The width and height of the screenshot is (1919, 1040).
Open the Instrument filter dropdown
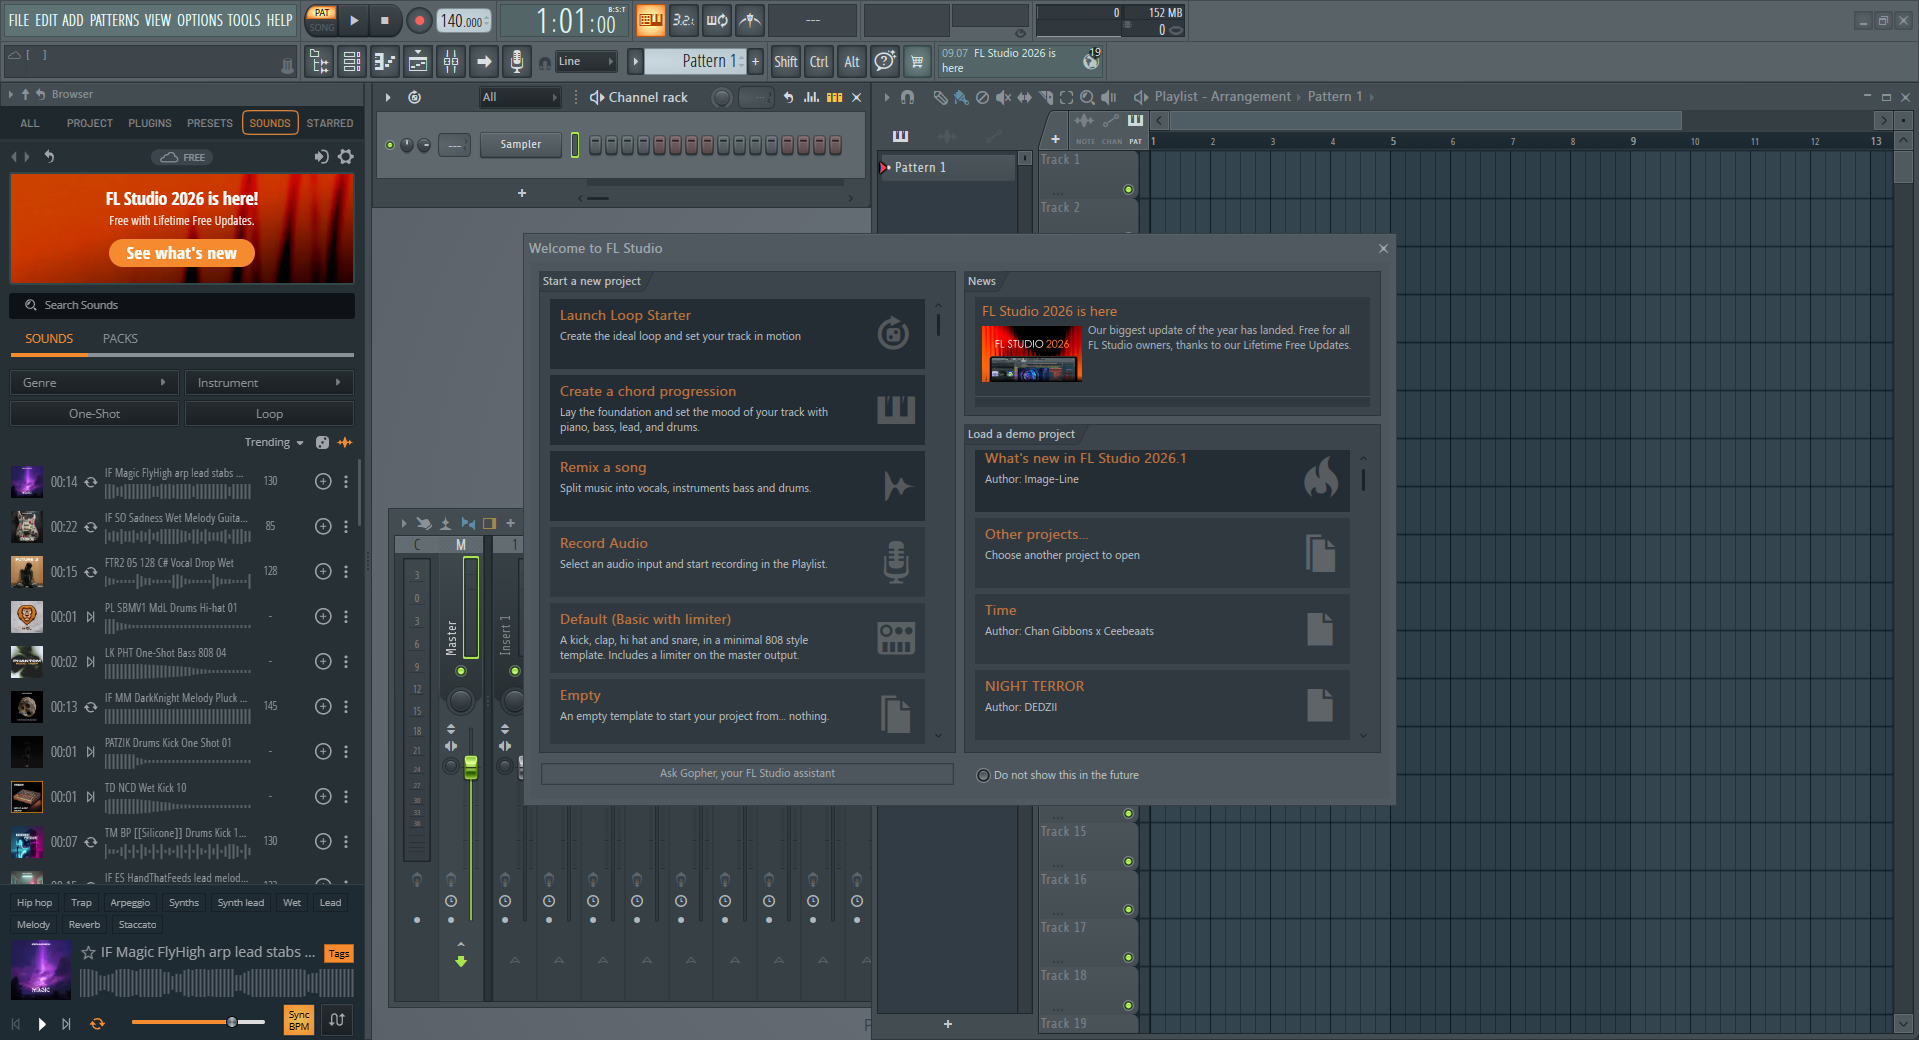[x=269, y=383]
